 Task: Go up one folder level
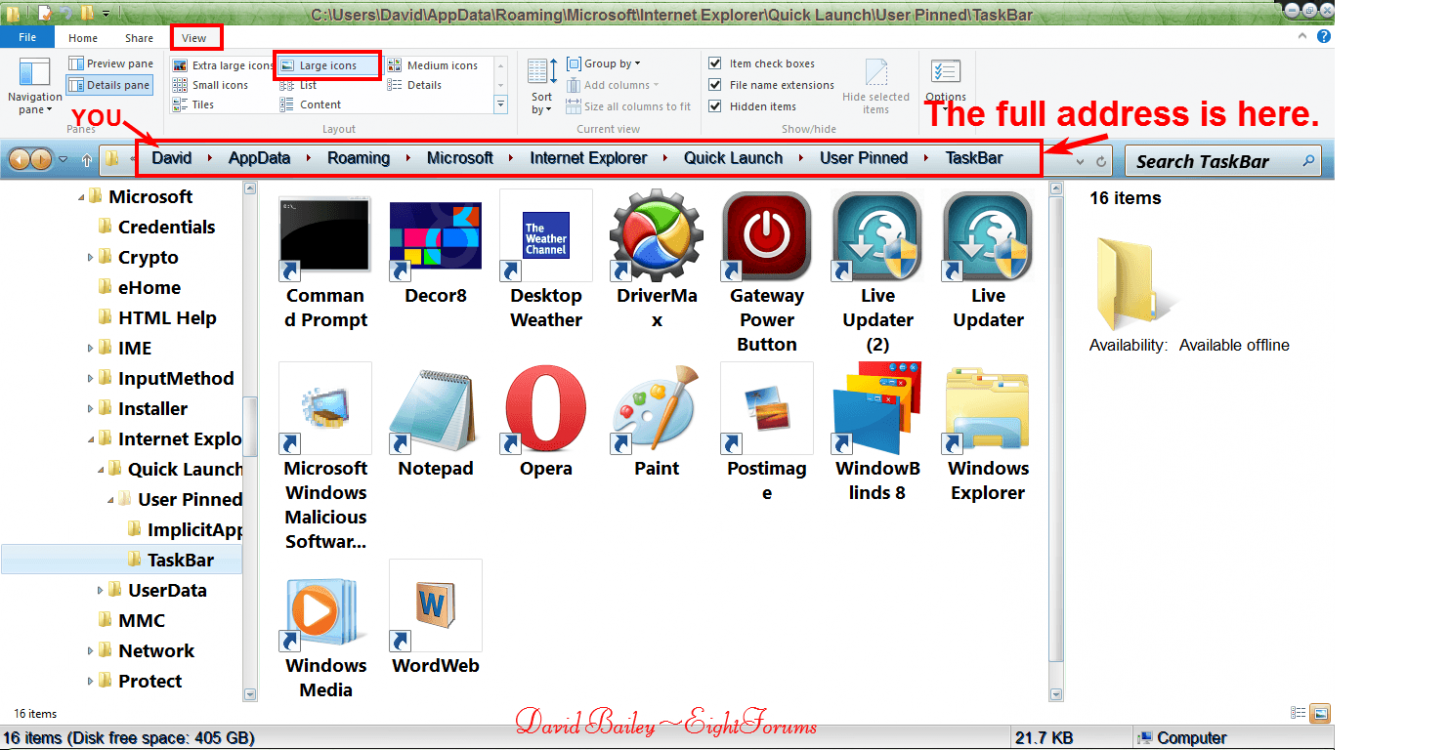87,160
